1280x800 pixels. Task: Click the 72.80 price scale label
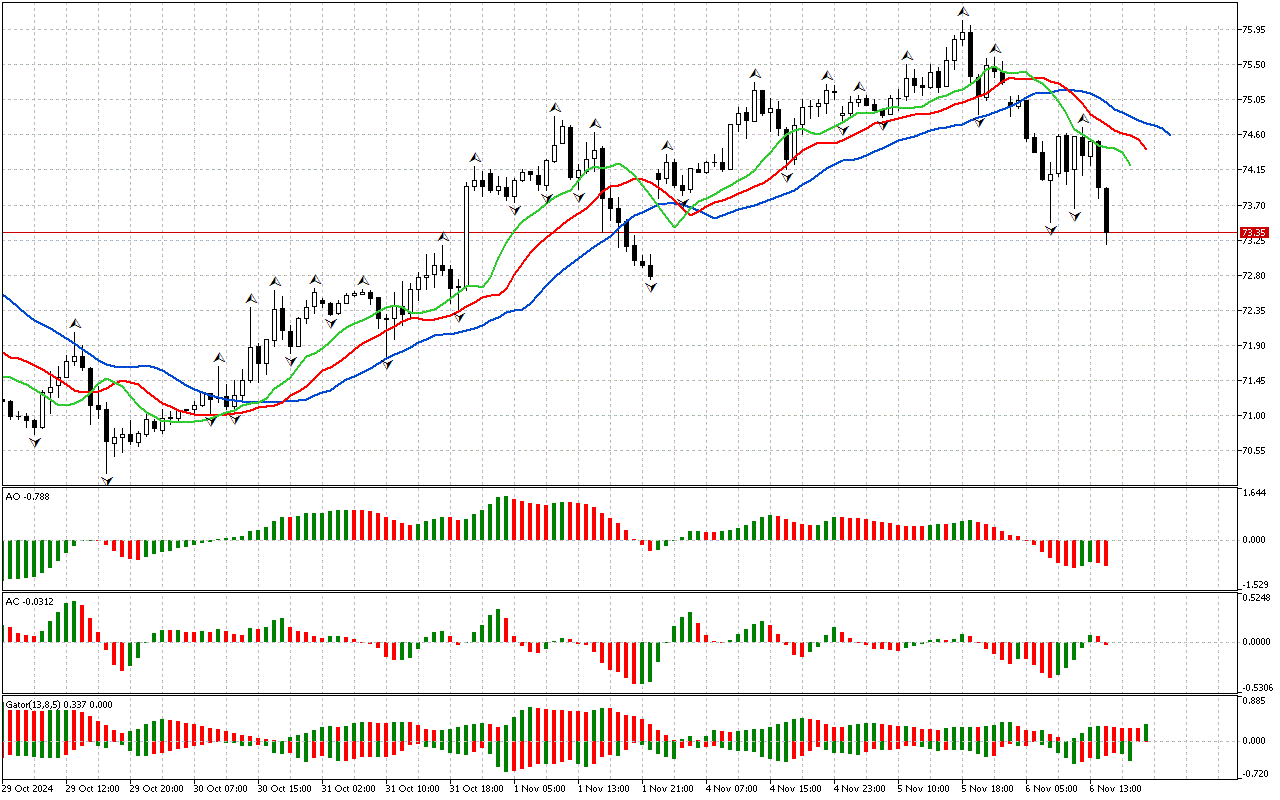pyautogui.click(x=1255, y=276)
